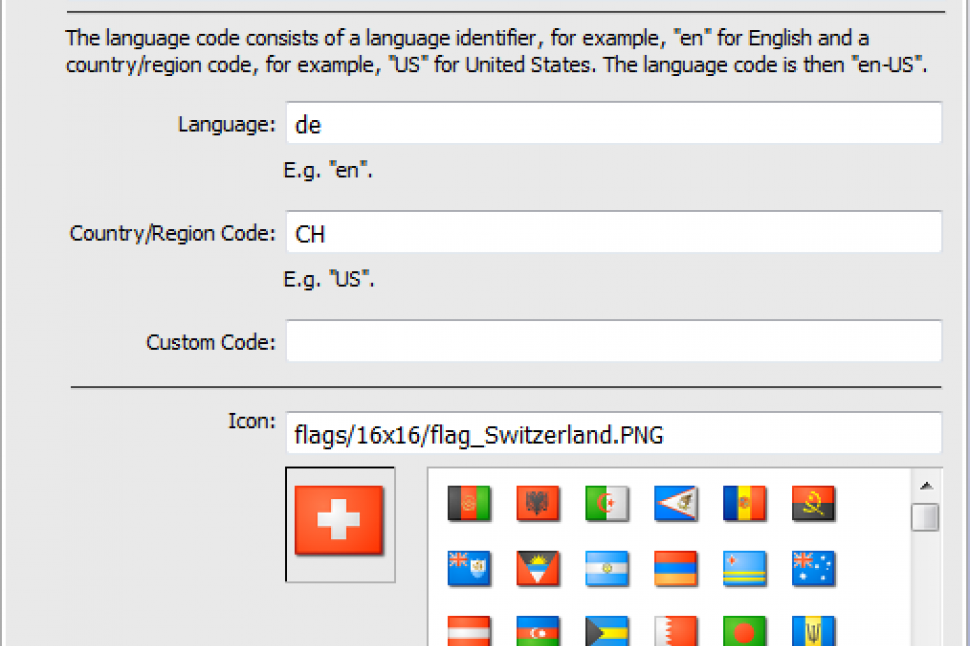Click the Language field containing "de"
Viewport: 970px width, 646px height.
[x=612, y=124]
